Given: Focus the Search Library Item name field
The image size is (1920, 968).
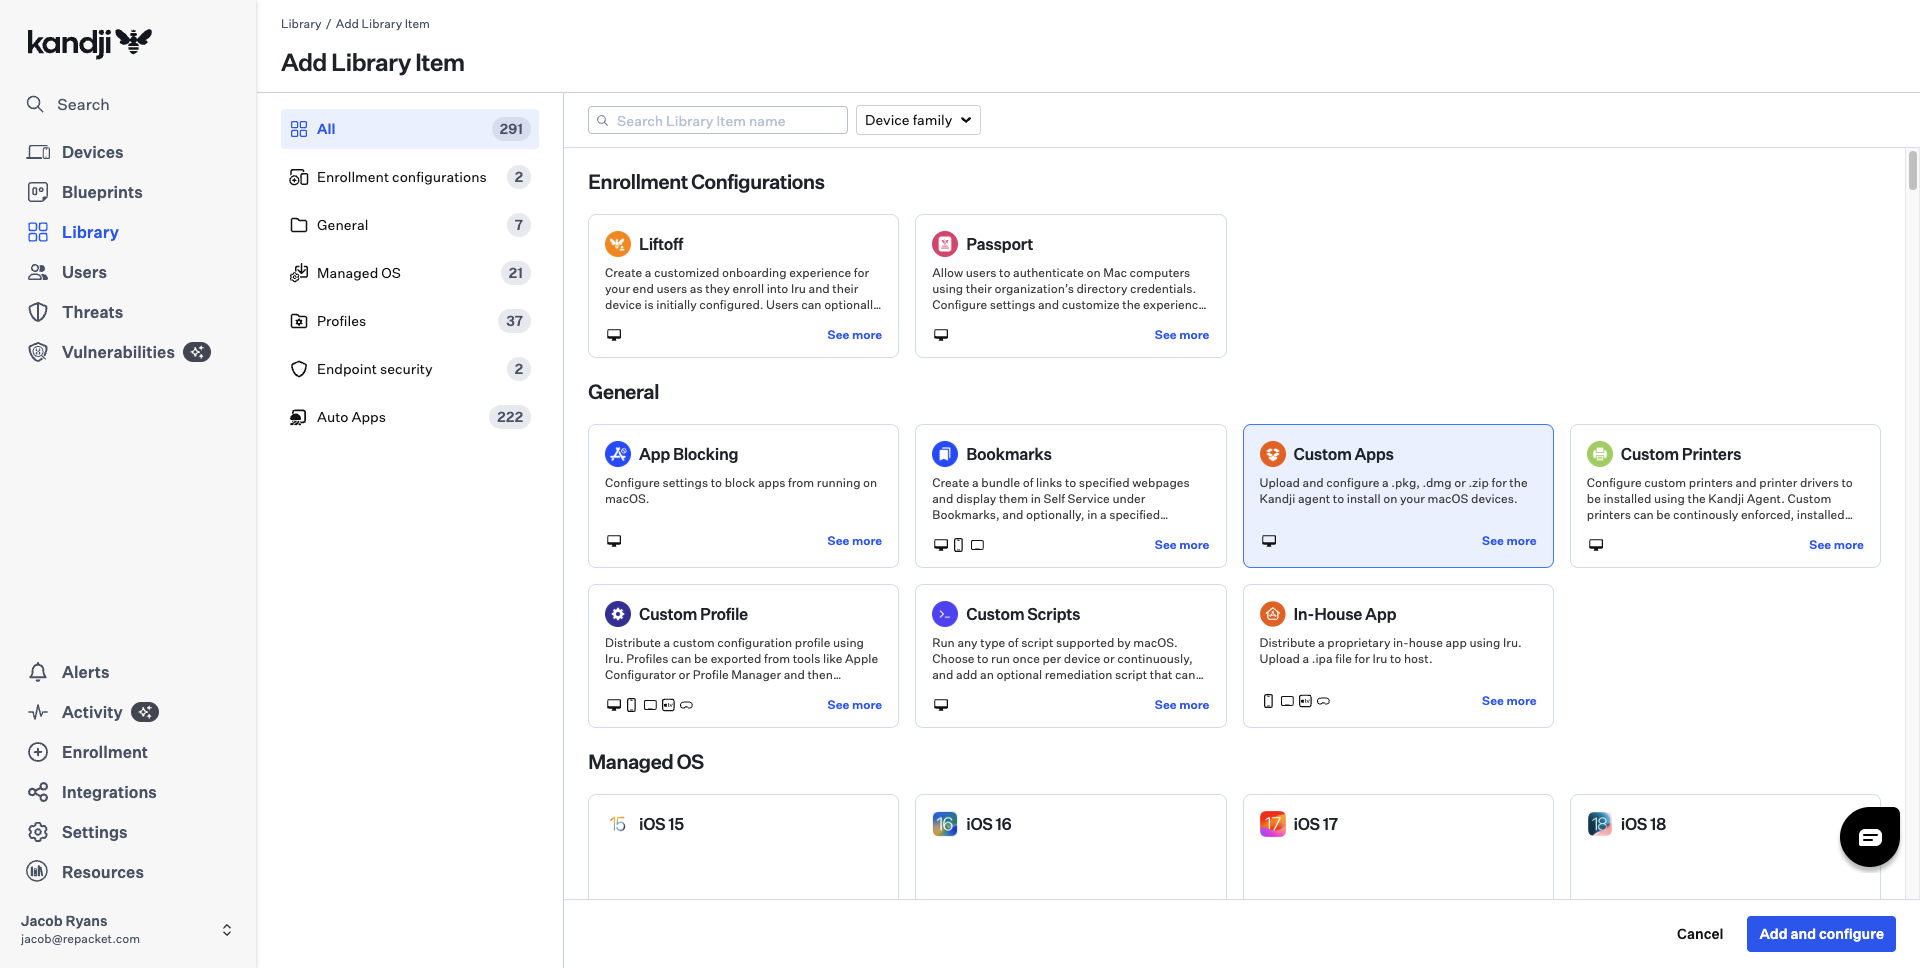Looking at the screenshot, I should point(718,120).
